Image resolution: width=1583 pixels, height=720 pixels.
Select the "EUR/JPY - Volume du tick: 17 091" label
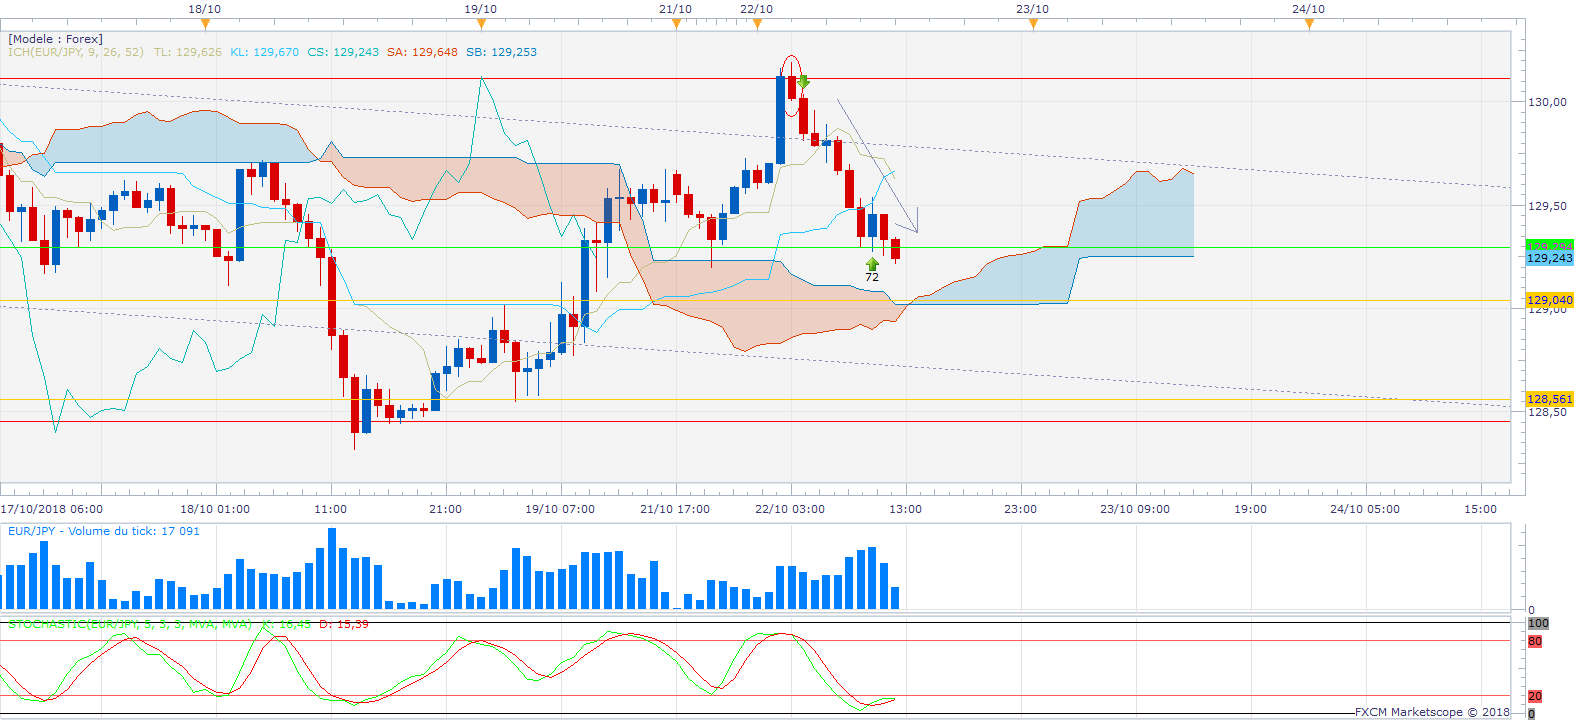(104, 531)
